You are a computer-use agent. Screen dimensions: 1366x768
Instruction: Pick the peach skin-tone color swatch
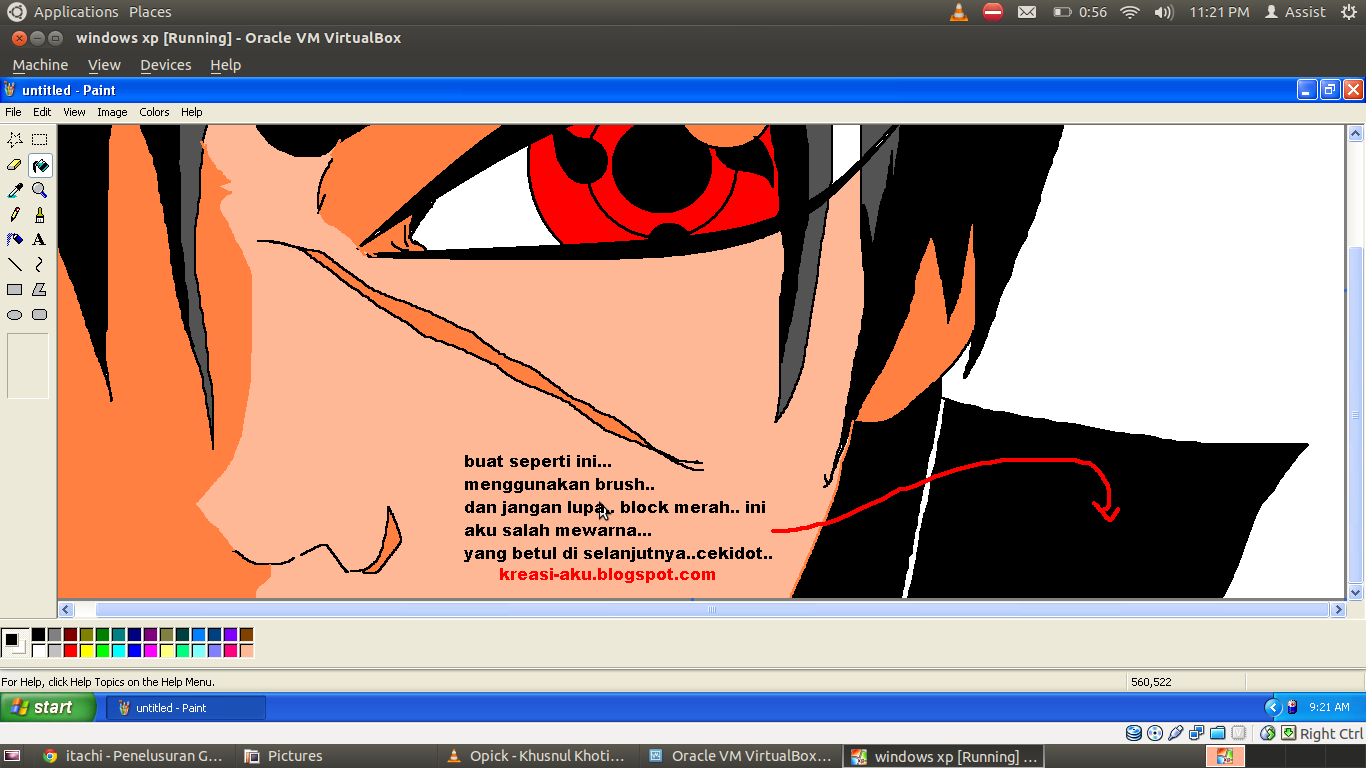pos(246,651)
